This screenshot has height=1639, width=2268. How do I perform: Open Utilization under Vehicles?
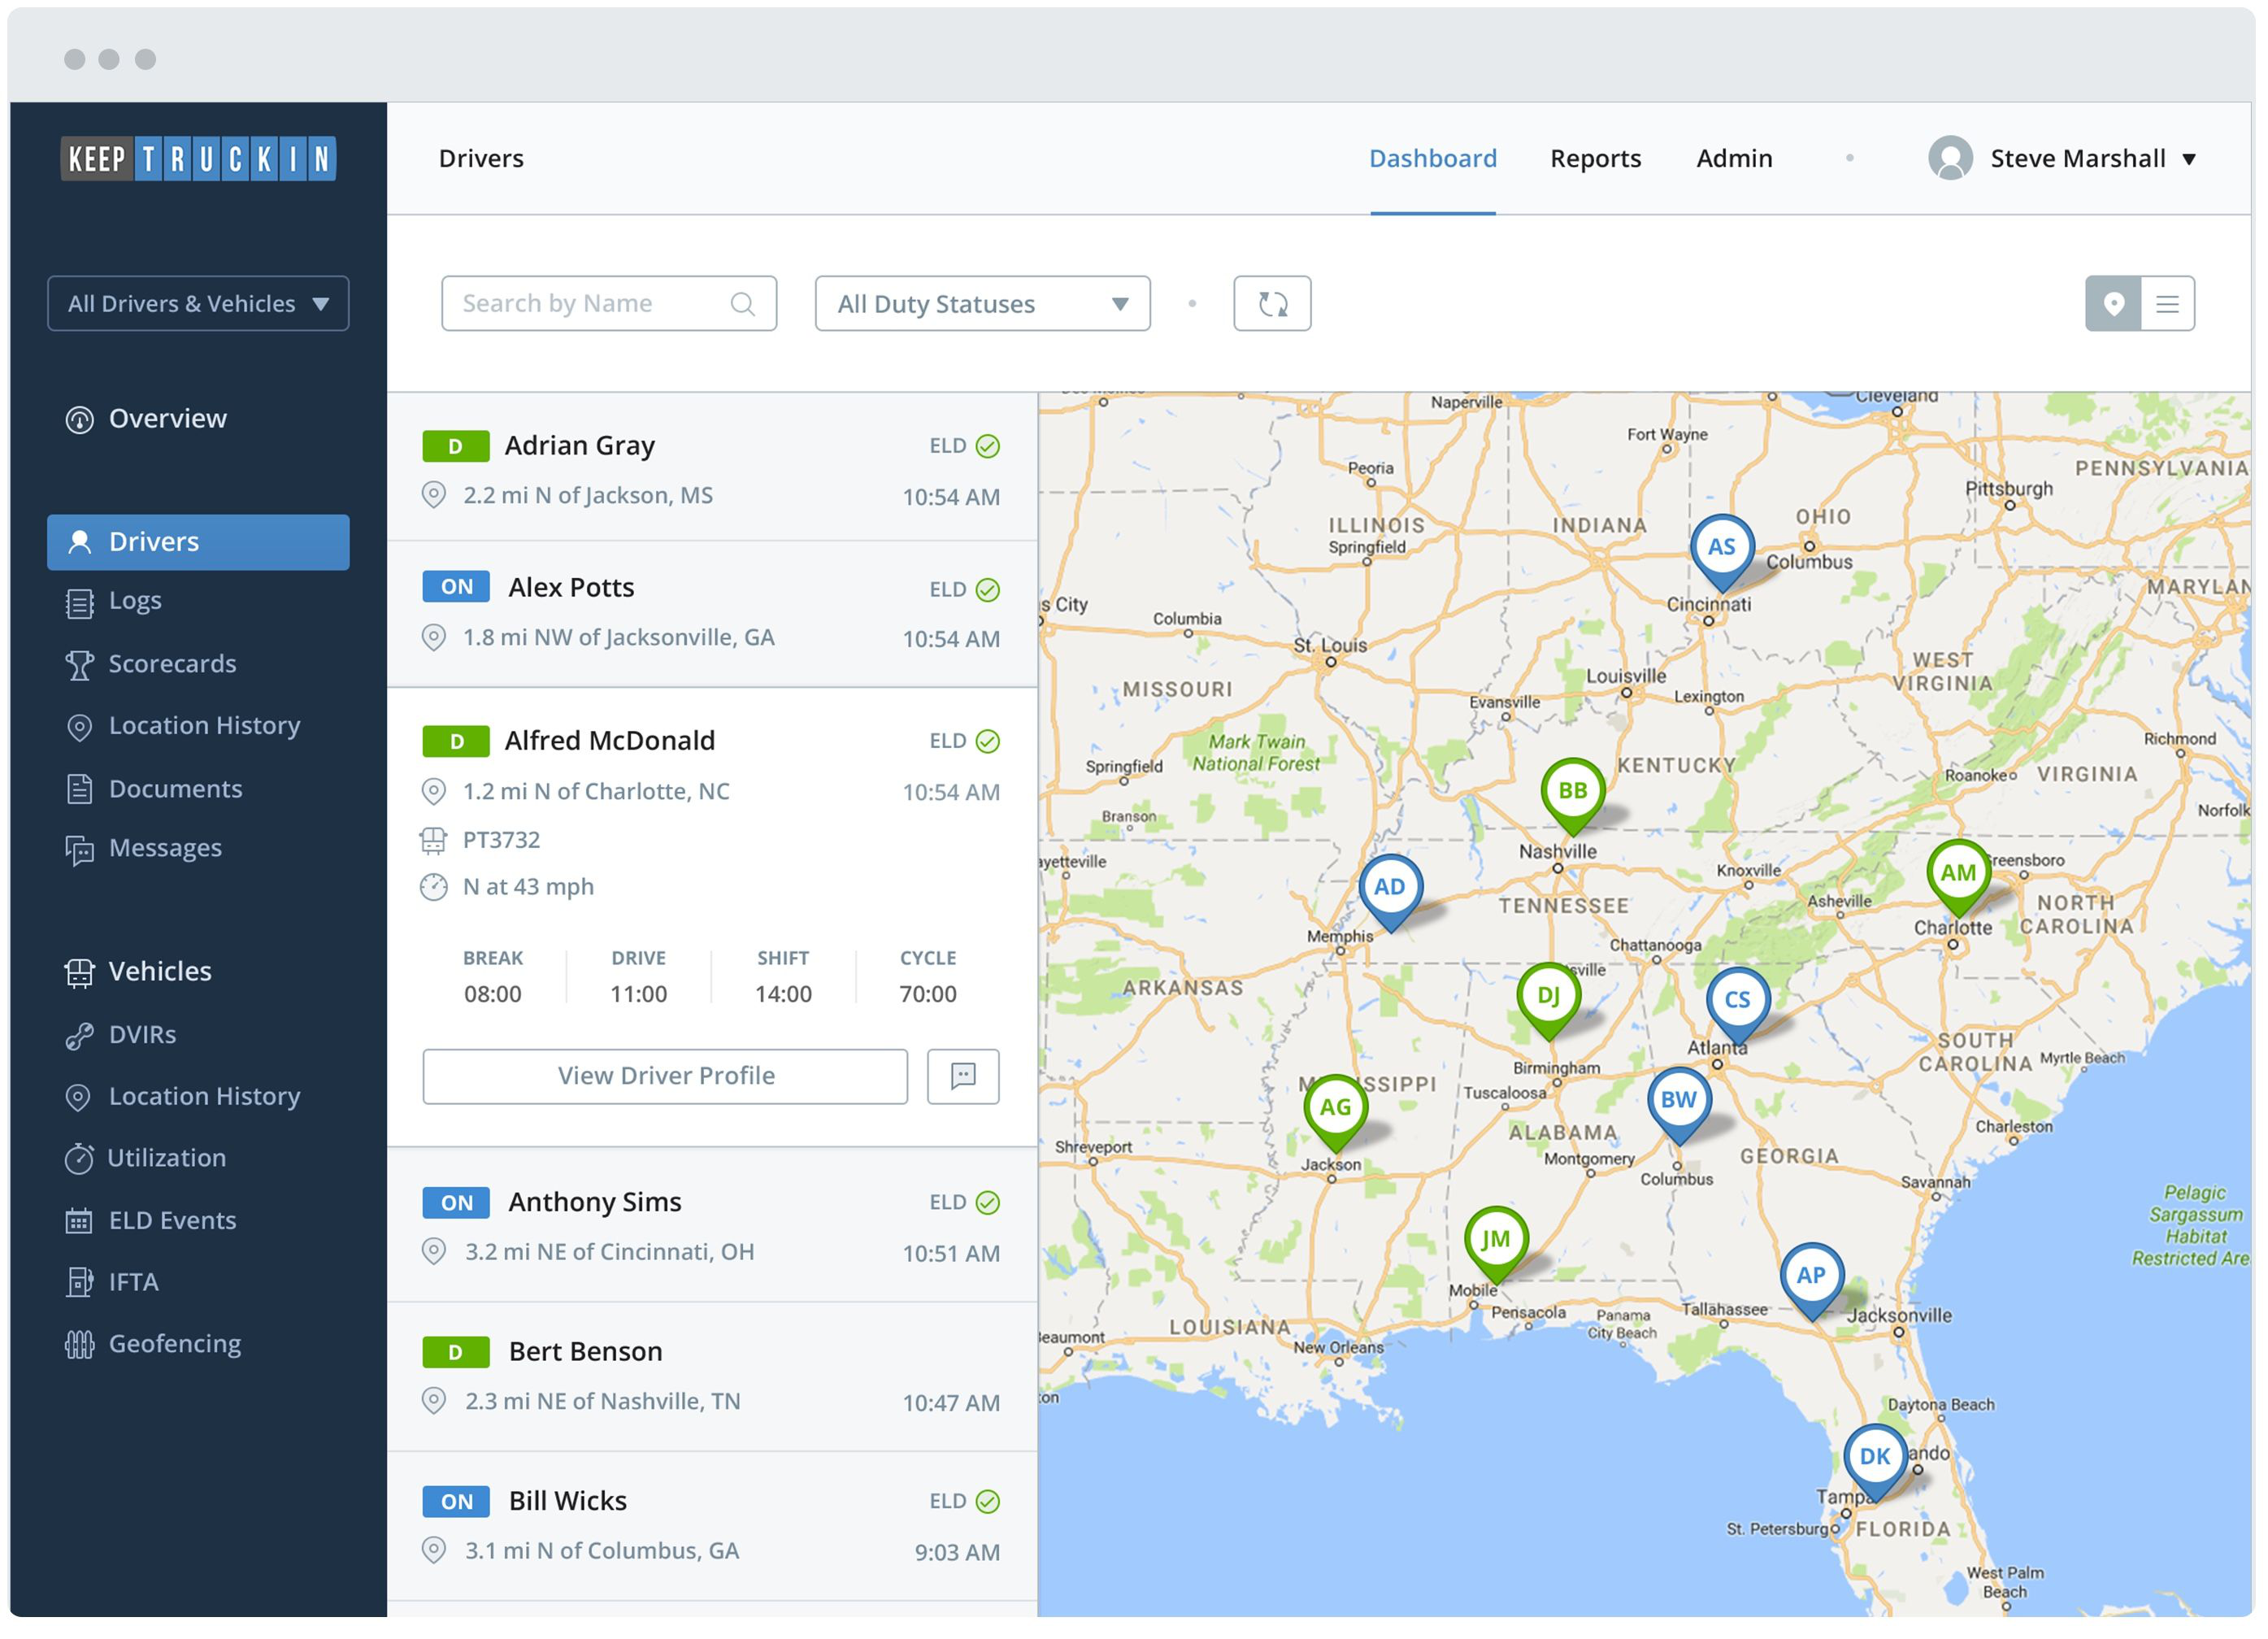[x=166, y=1158]
